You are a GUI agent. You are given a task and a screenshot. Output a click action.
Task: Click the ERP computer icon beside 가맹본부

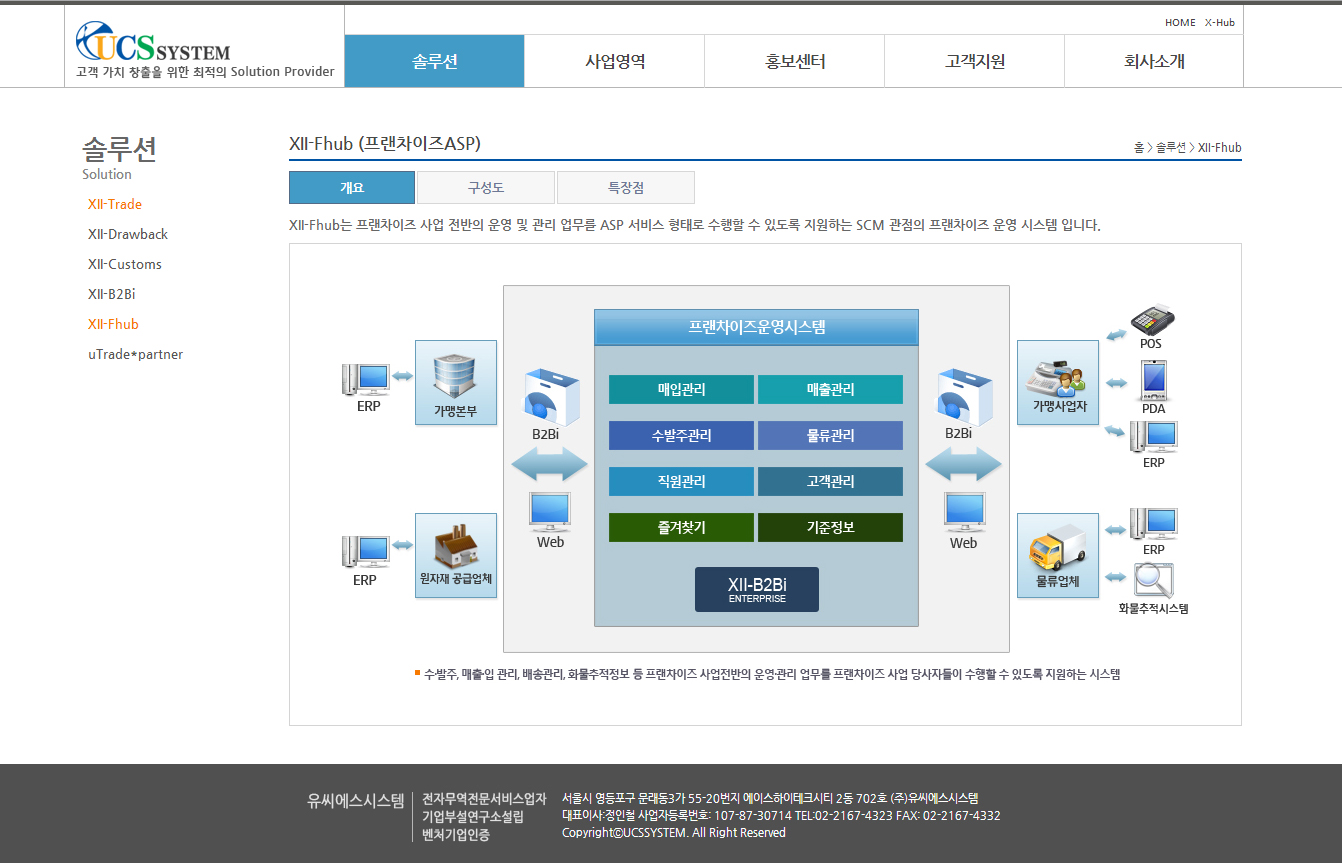tap(366, 379)
